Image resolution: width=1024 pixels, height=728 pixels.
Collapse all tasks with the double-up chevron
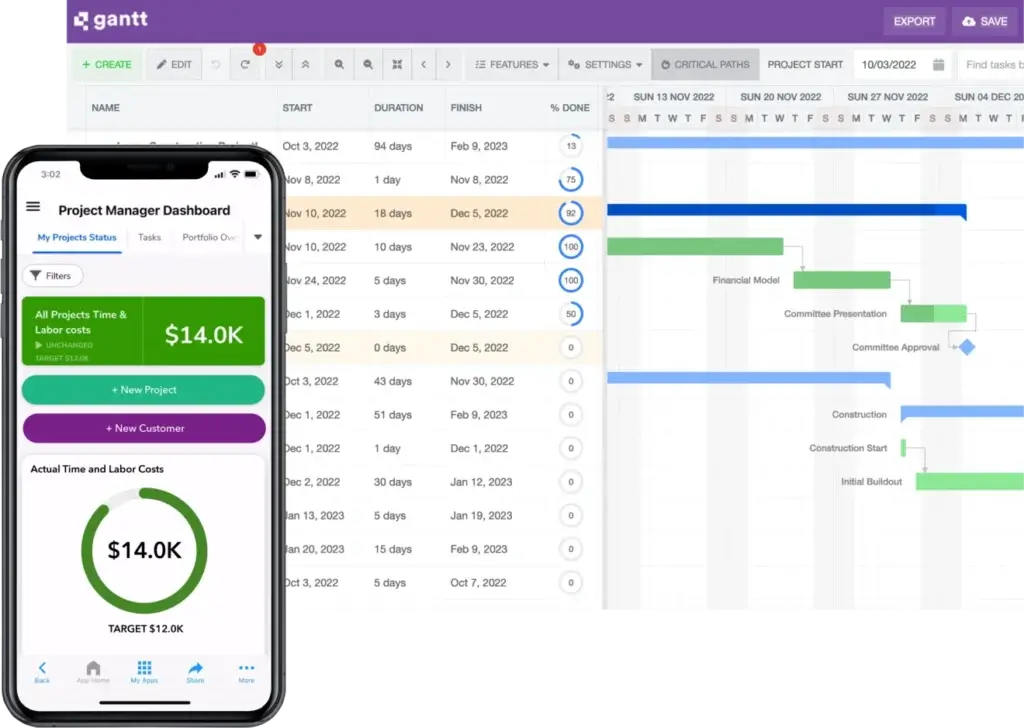click(305, 65)
